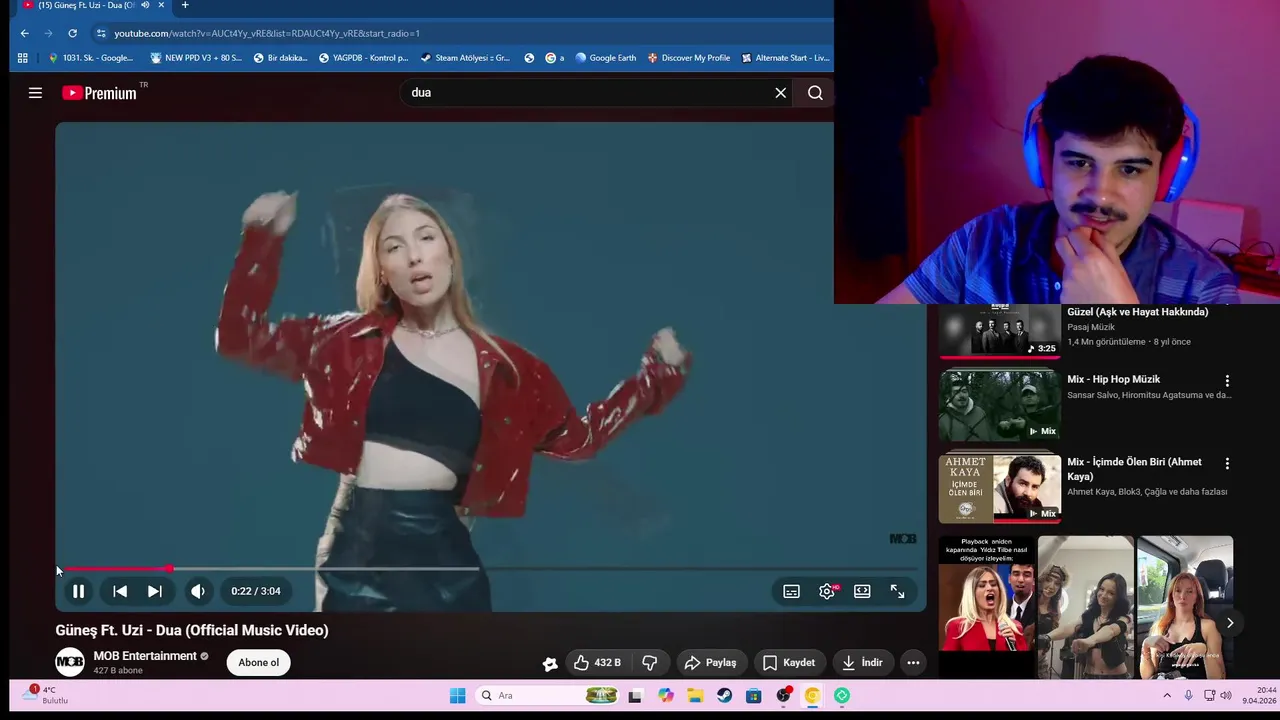The width and height of the screenshot is (1280, 720).
Task: Download video with İndir button
Action: pos(862,662)
